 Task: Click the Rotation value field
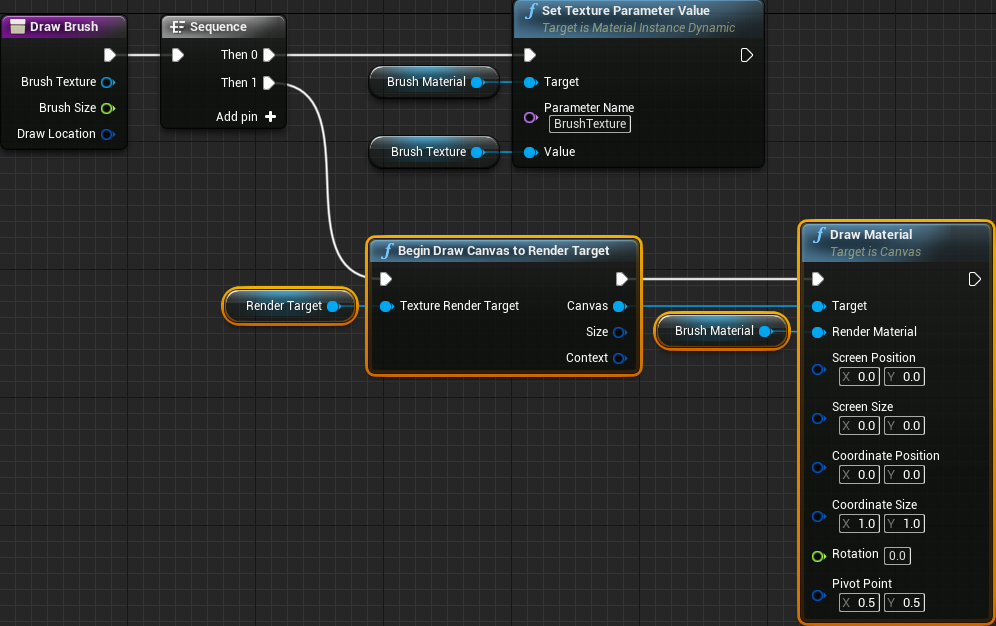pos(897,556)
